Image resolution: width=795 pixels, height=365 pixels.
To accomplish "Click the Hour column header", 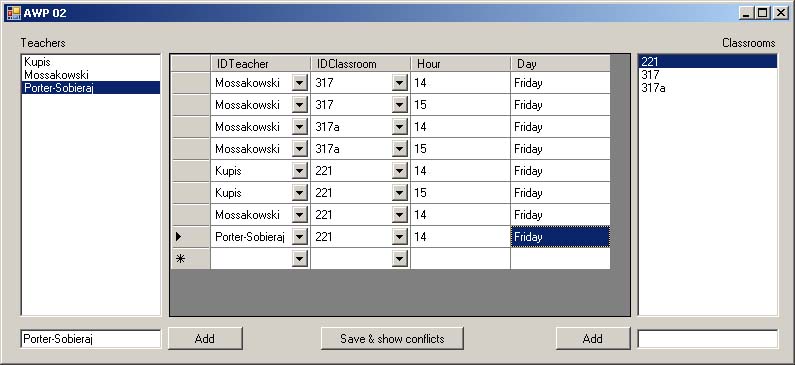I will [460, 63].
